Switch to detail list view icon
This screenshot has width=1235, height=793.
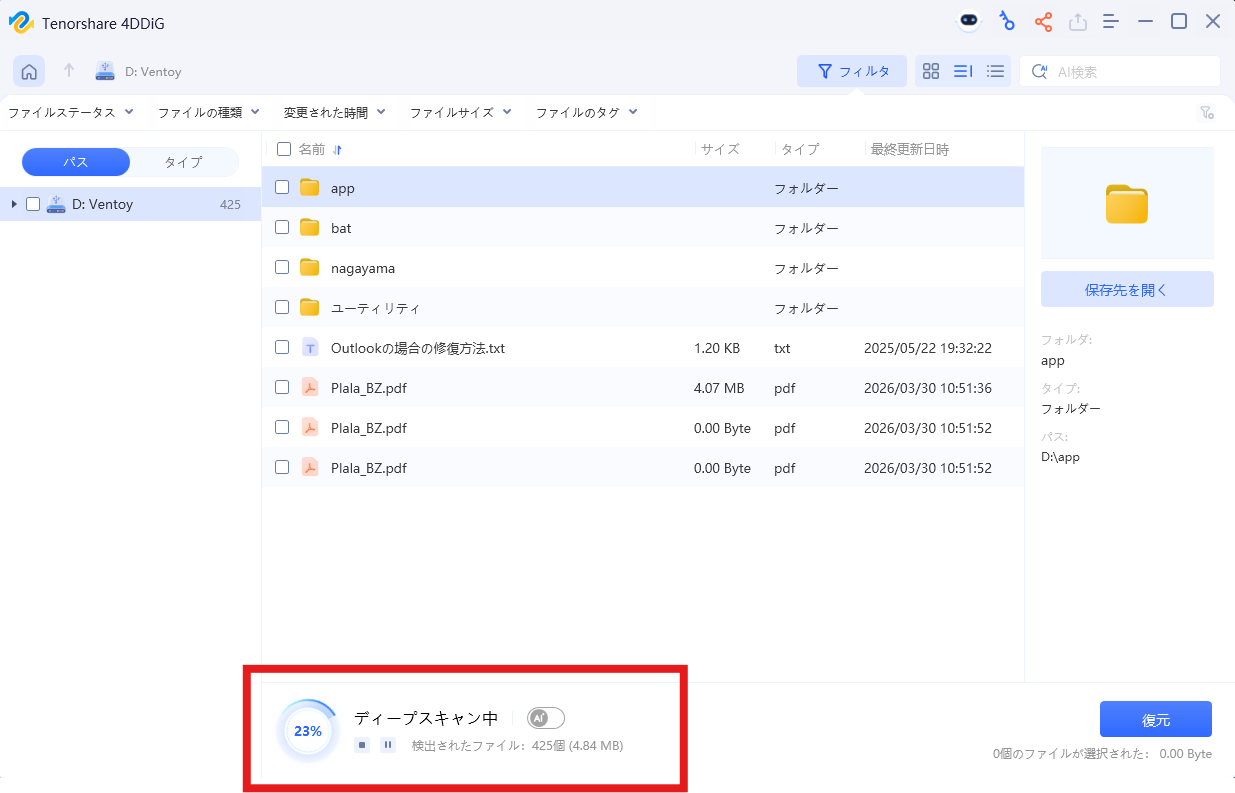pos(963,71)
